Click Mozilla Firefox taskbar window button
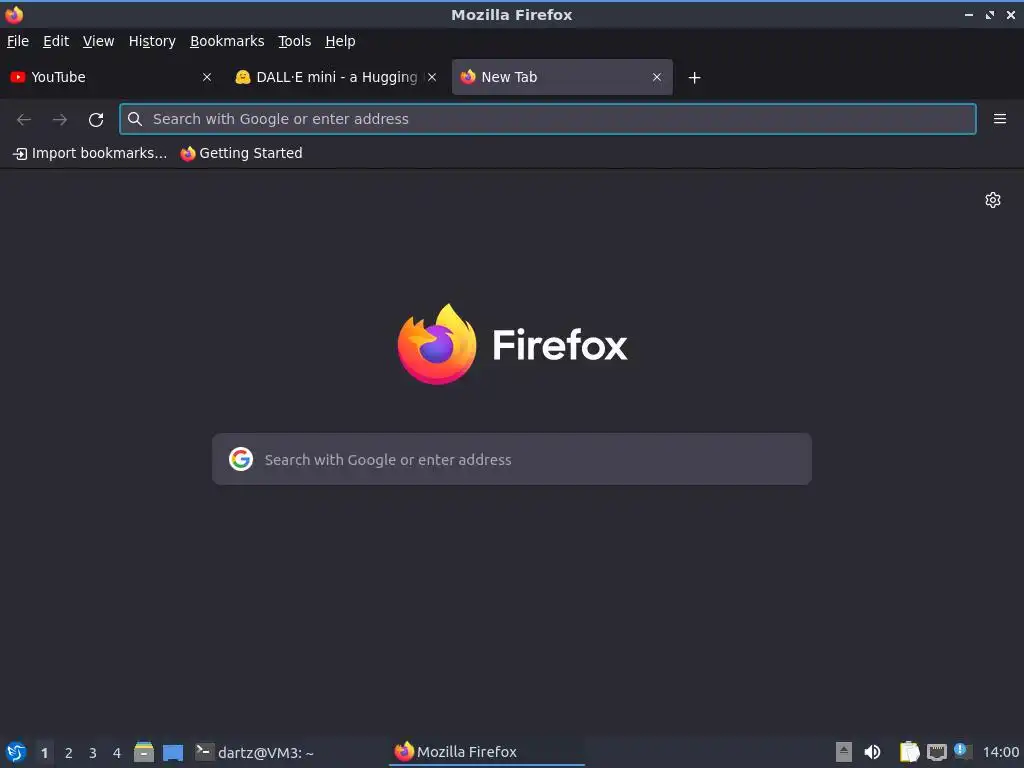Screen dimensions: 1024x768 pyautogui.click(x=487, y=752)
